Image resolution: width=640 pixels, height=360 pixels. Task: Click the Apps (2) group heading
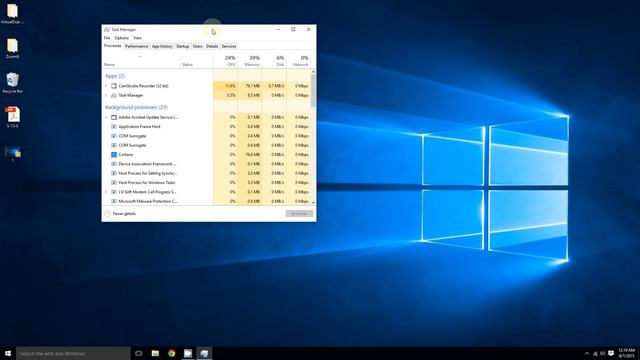115,76
